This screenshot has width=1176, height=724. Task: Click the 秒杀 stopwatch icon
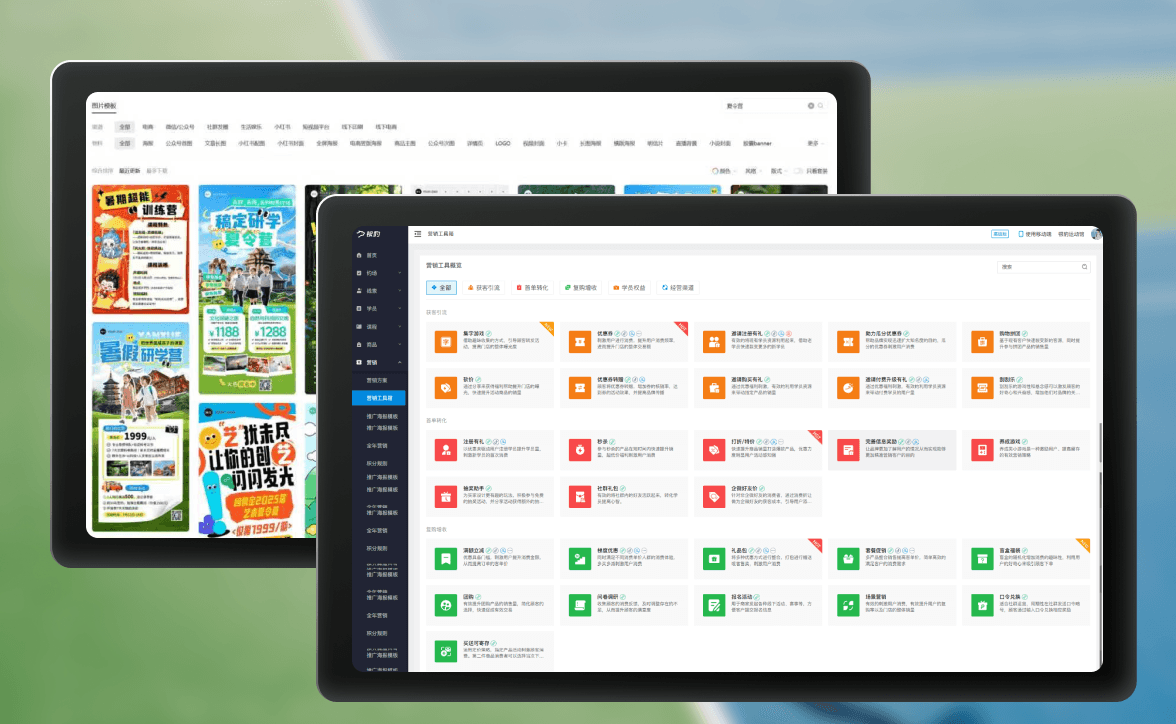tap(580, 450)
